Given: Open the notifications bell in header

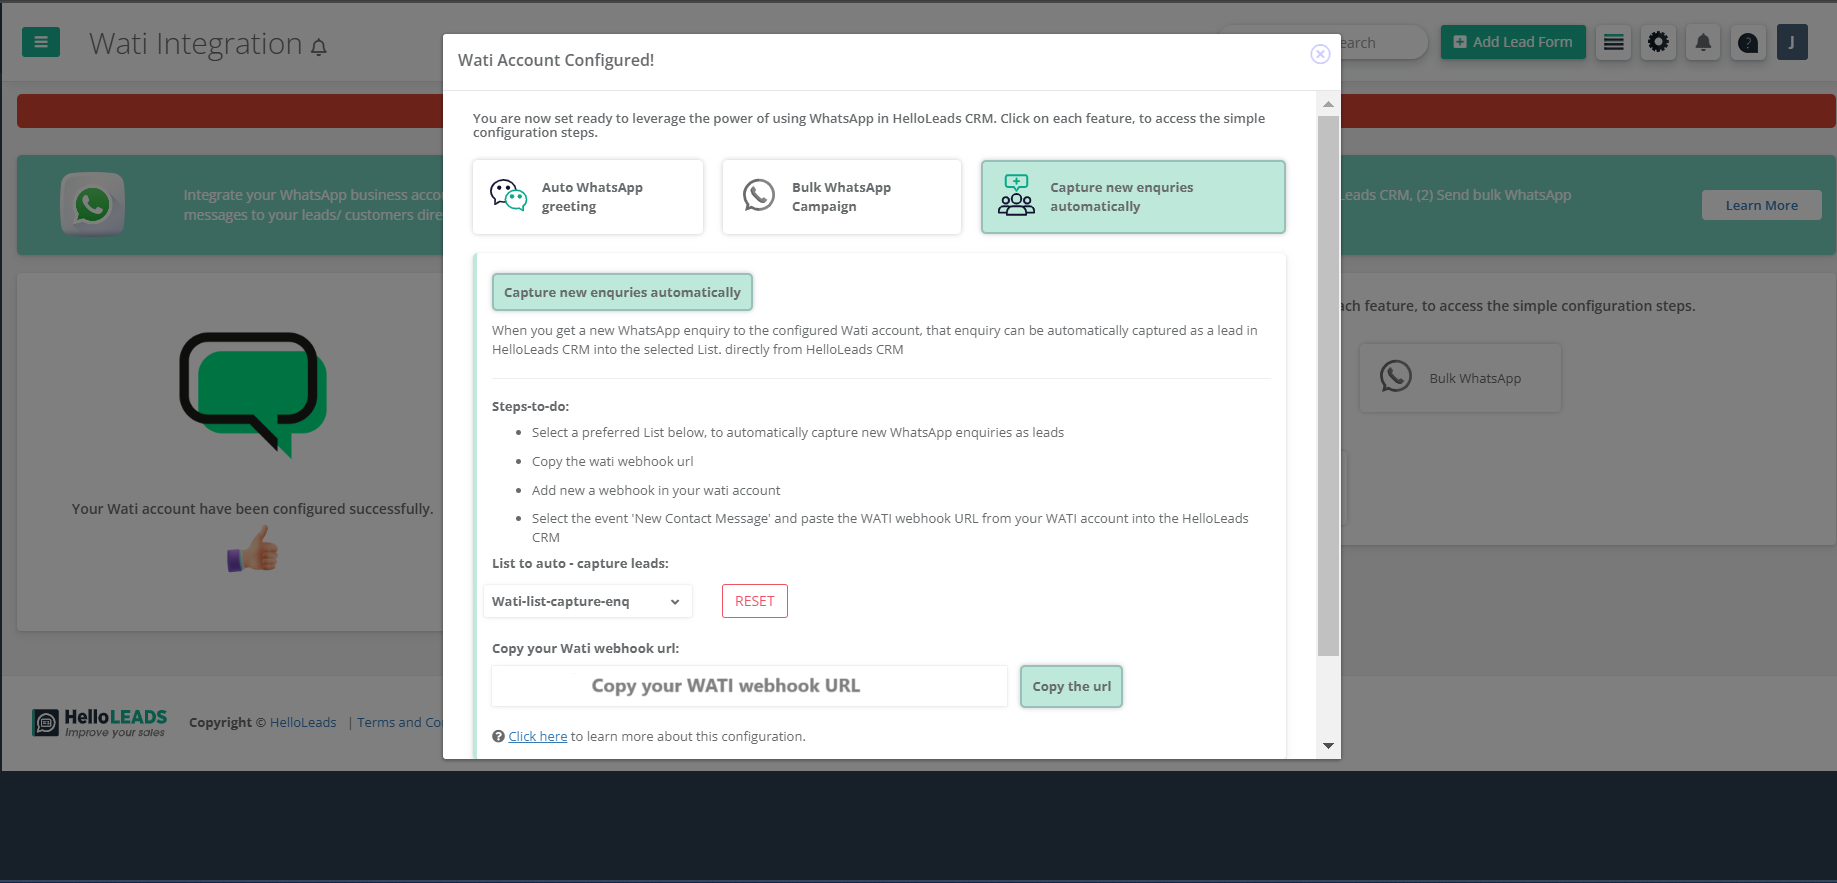Looking at the screenshot, I should (x=1703, y=42).
